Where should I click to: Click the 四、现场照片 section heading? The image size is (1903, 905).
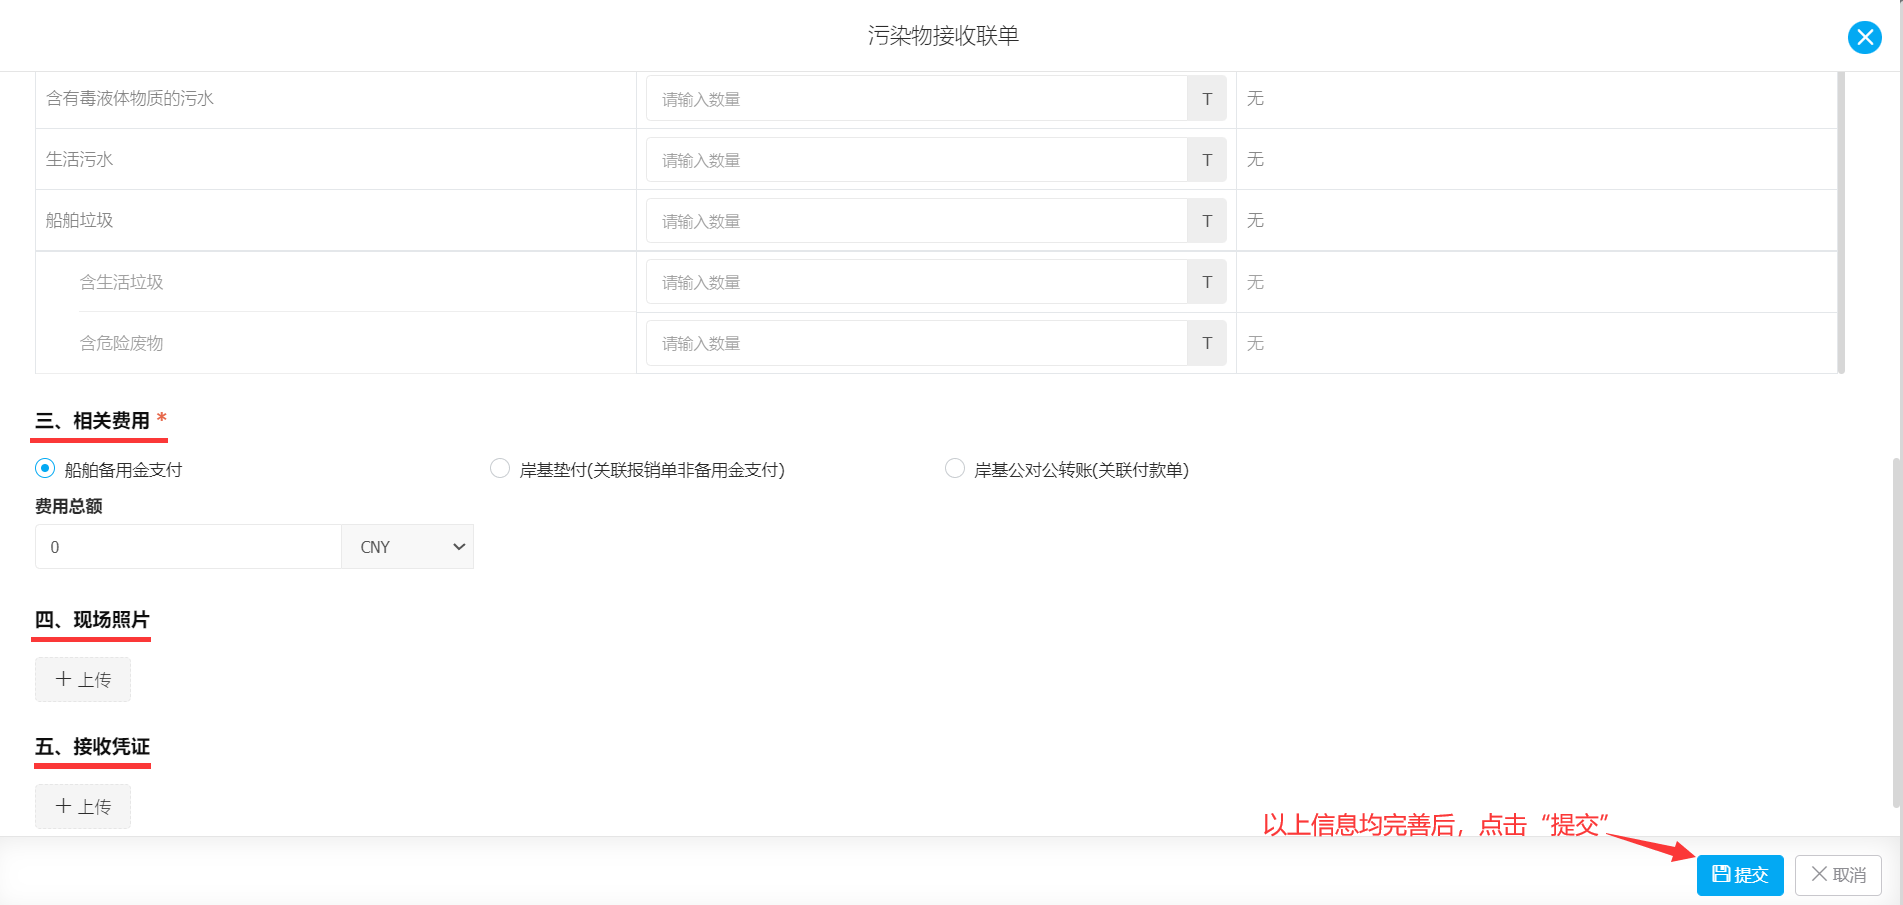tap(92, 620)
